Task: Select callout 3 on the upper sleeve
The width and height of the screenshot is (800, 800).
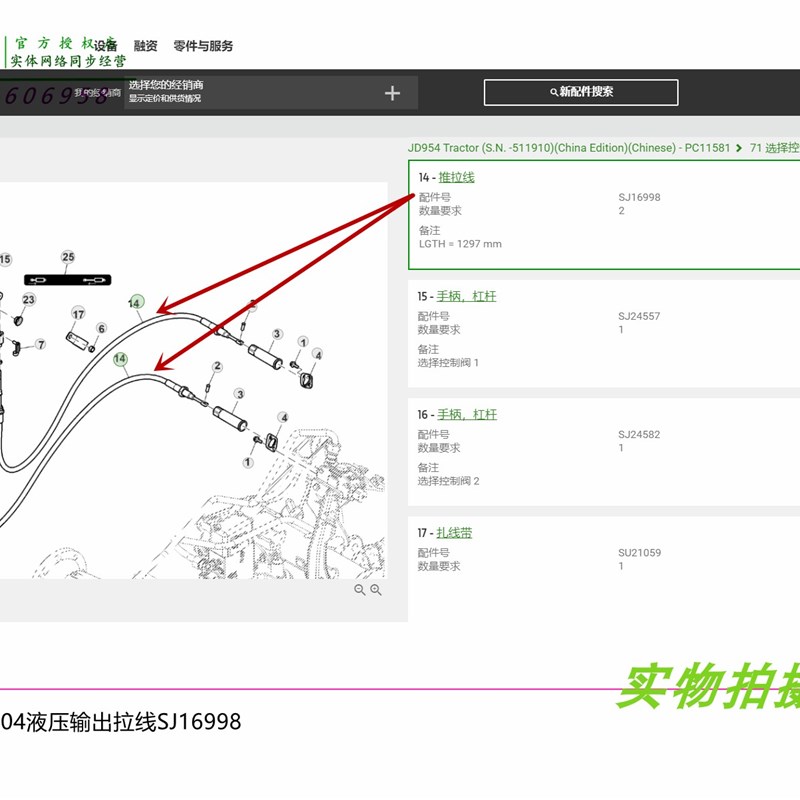Action: click(x=277, y=334)
